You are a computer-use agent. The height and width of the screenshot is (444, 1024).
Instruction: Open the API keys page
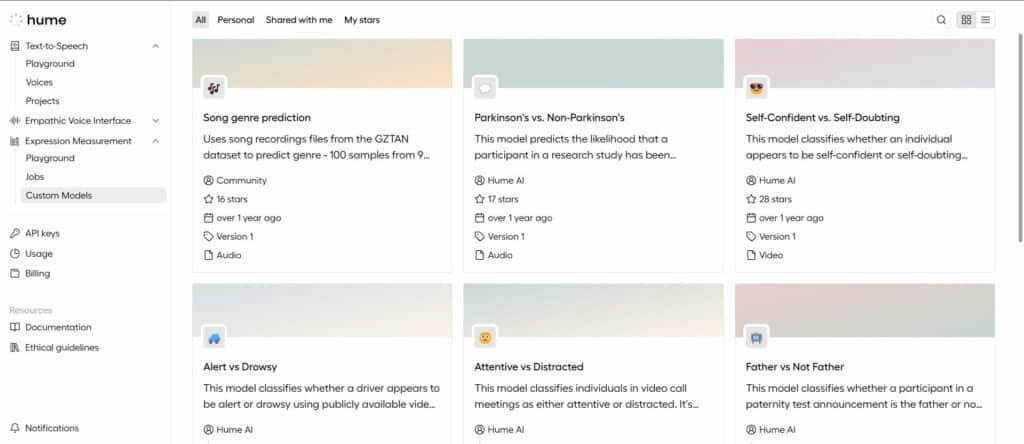pos(42,233)
